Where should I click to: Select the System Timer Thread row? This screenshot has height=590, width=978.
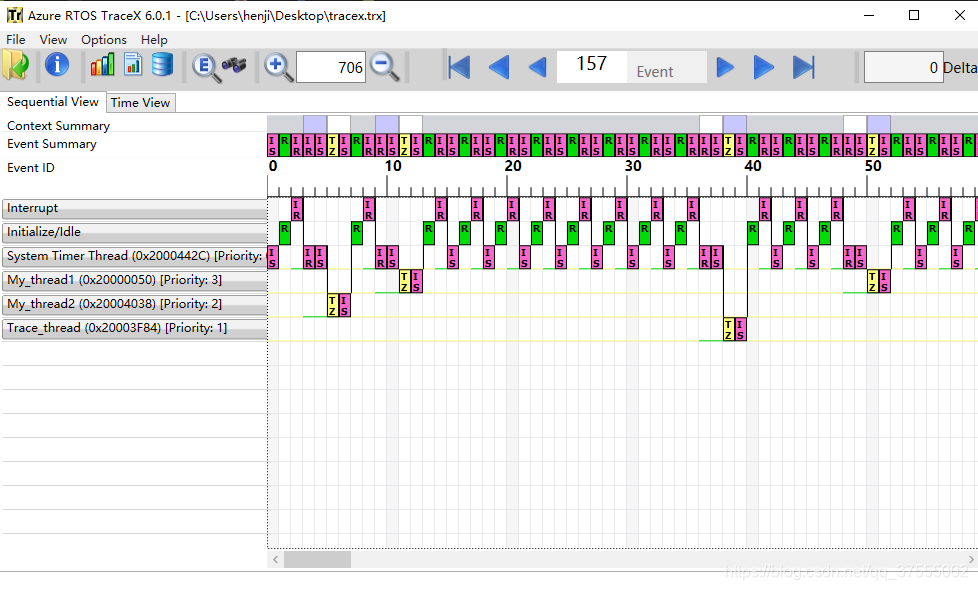tap(134, 256)
